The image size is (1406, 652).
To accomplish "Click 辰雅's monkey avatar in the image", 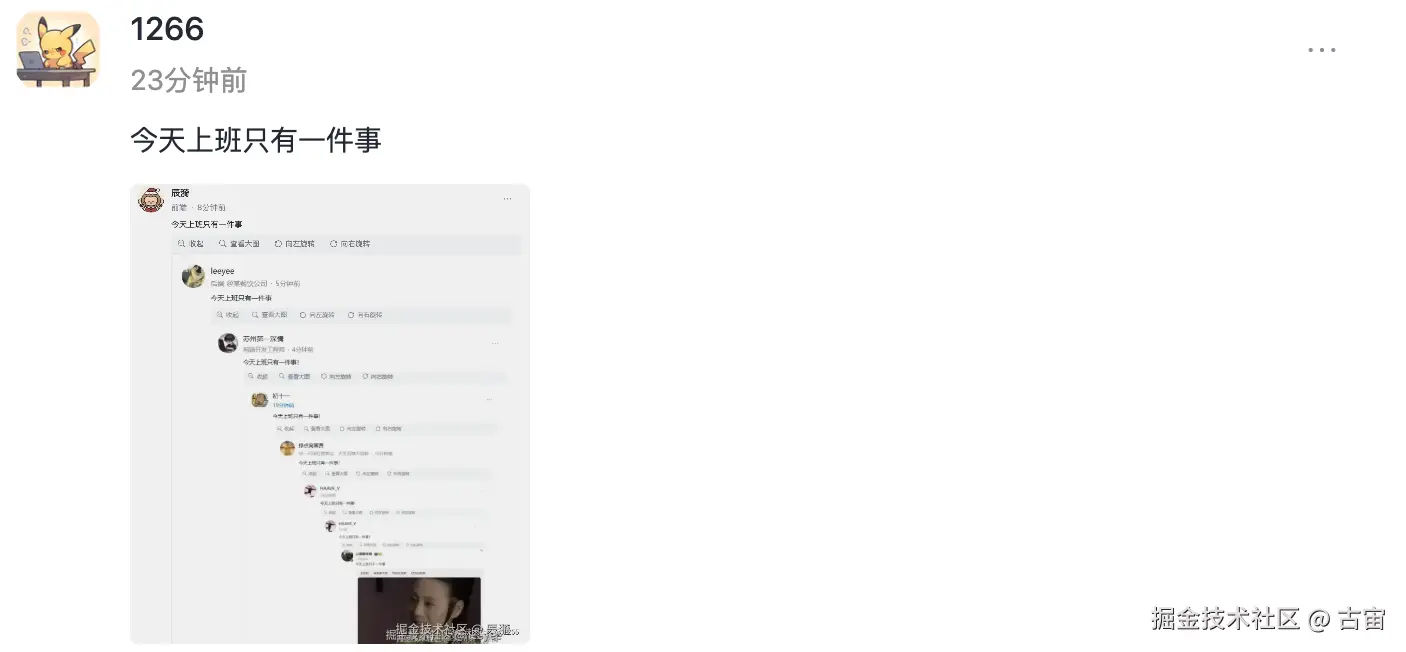I will [151, 199].
